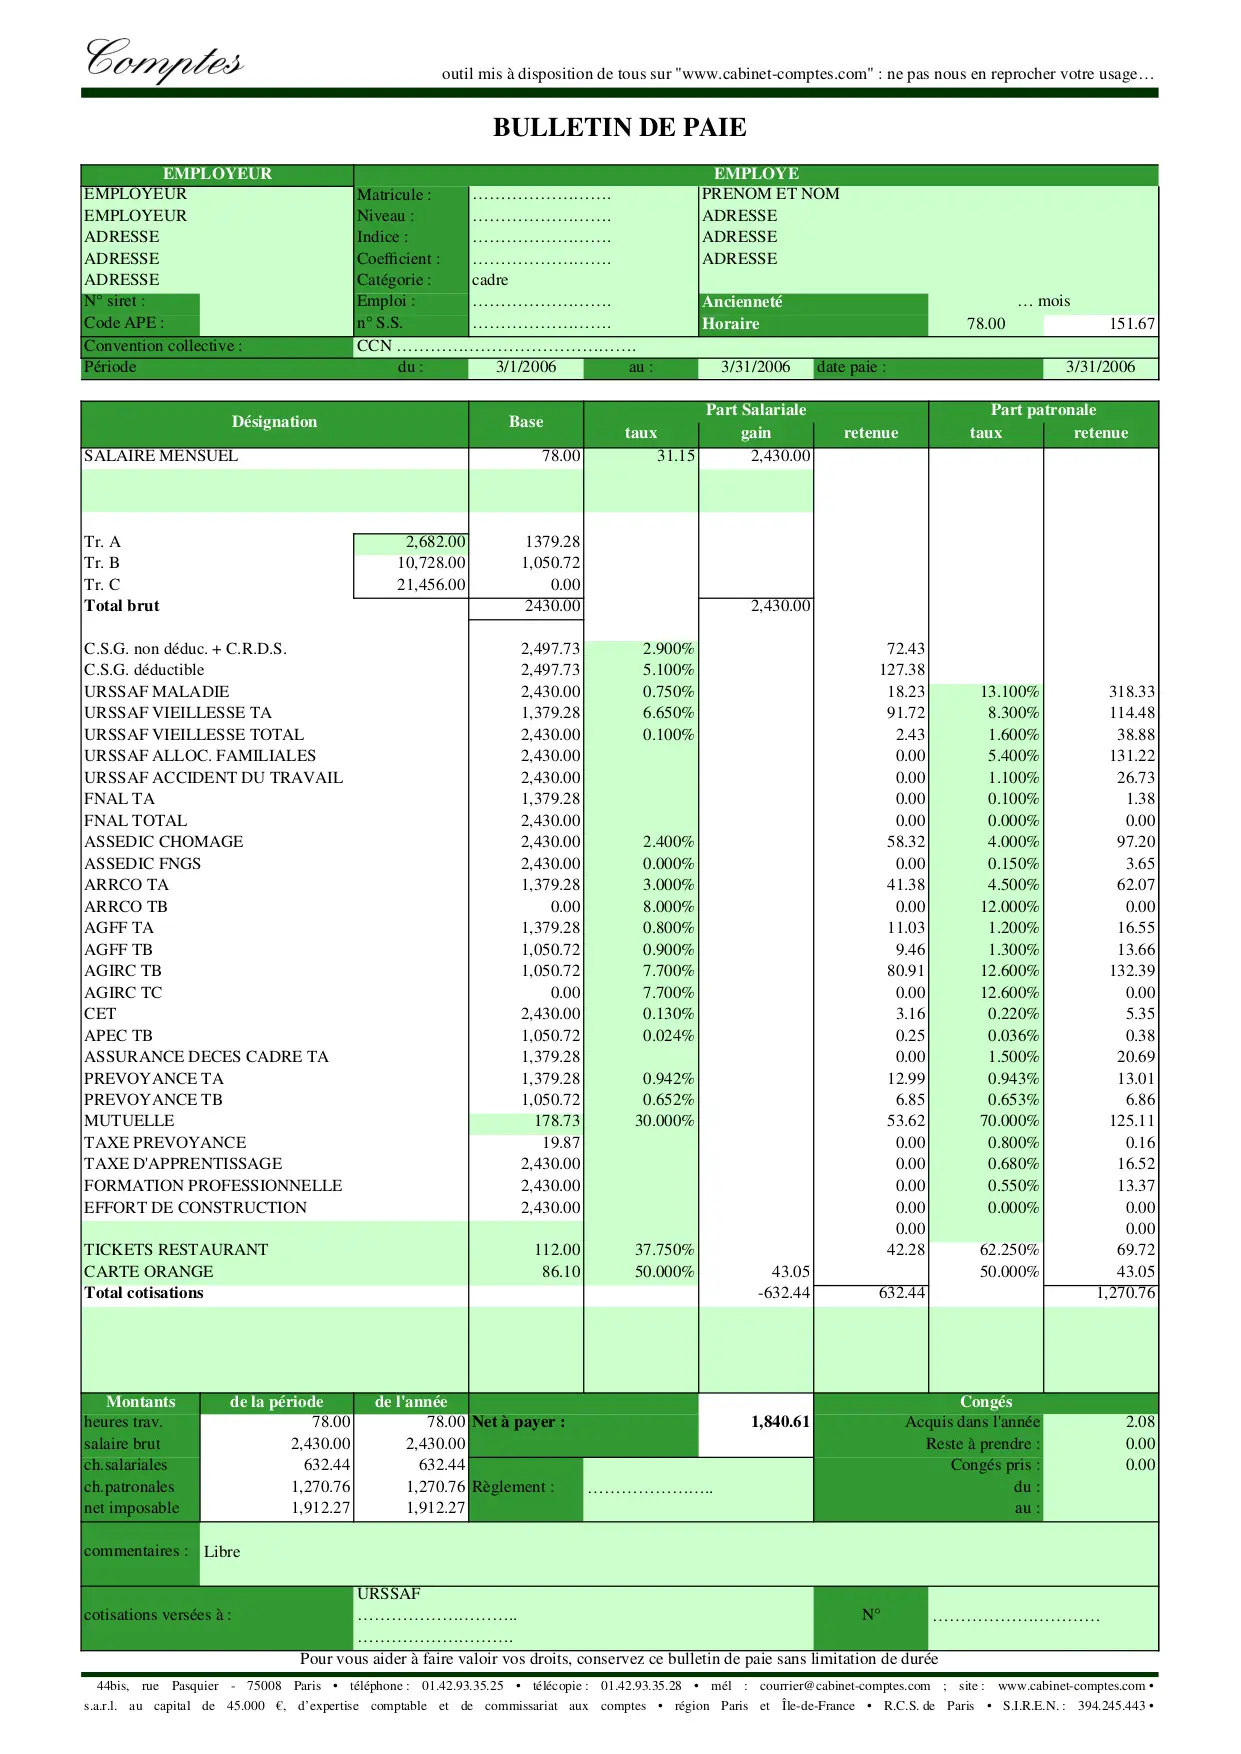Select the MUTUELLE base cell 178.73
Image resolution: width=1241 pixels, height=1754 pixels.
[x=556, y=1121]
